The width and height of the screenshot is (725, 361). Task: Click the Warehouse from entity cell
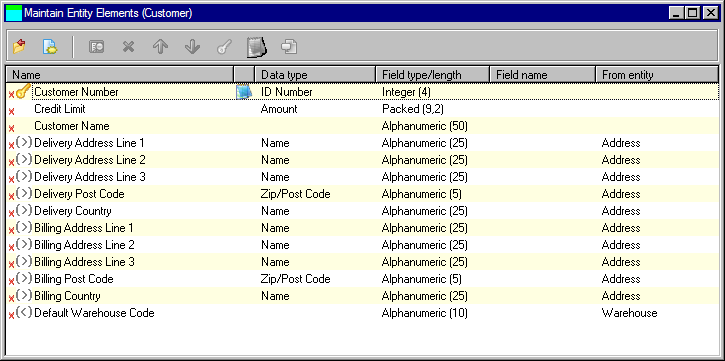coord(629,313)
